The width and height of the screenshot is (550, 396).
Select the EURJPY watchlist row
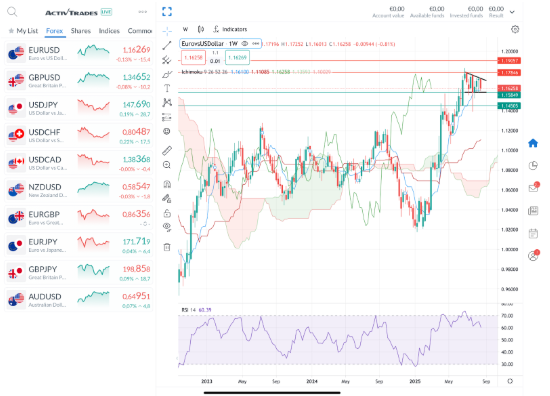79,245
